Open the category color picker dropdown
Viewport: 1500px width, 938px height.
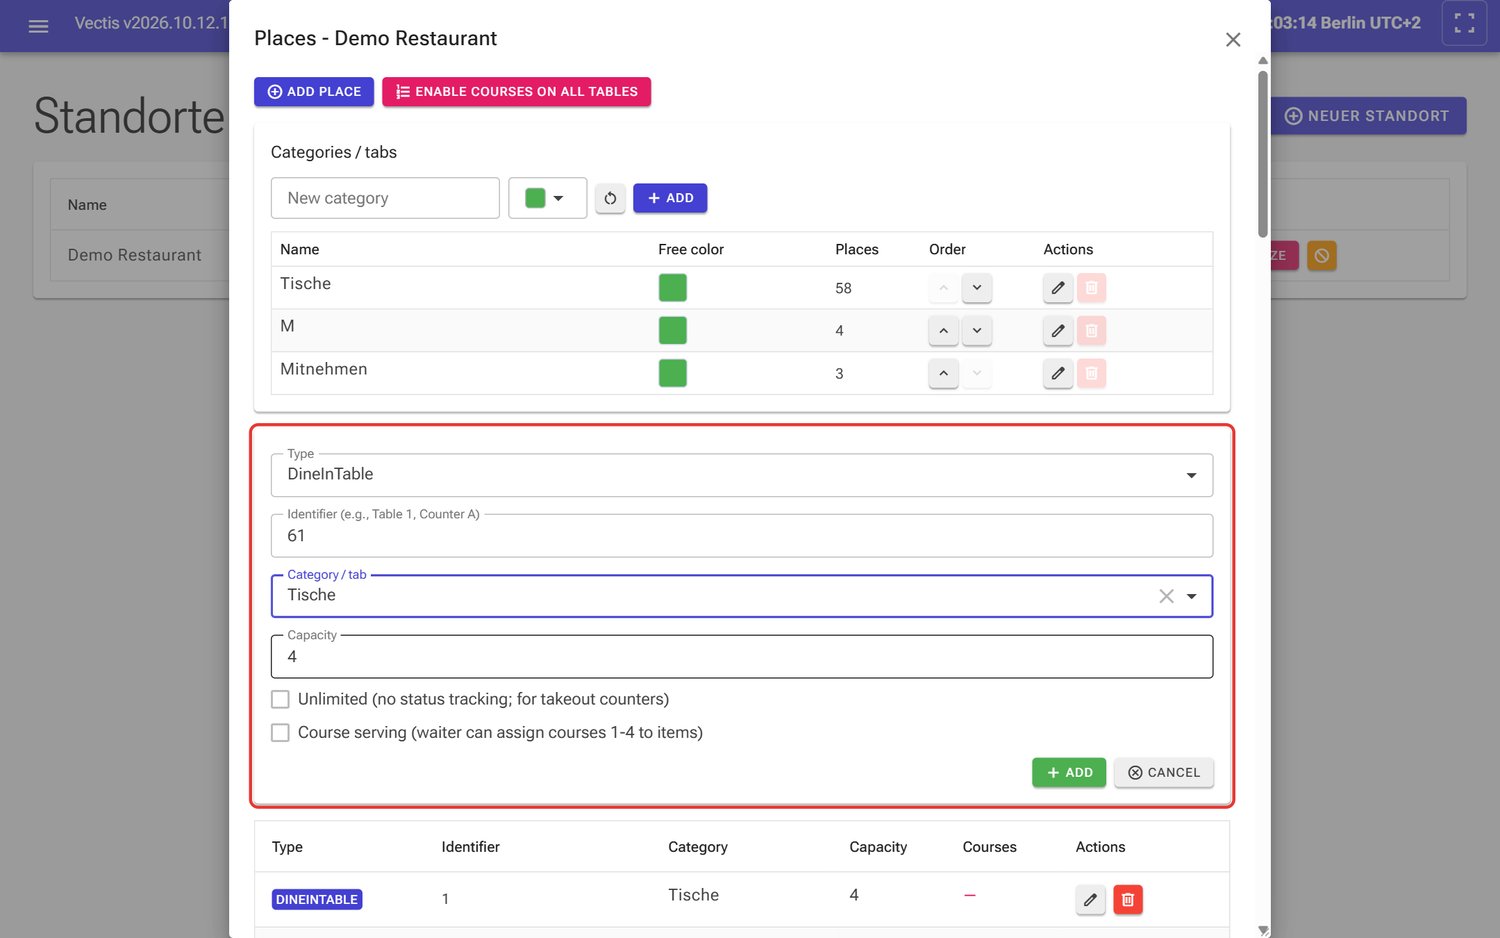pyautogui.click(x=547, y=198)
